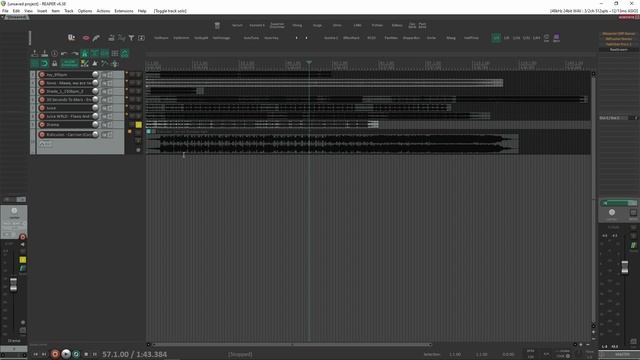640x360 pixels.
Task: Select the 1/64 grid button
Action: pos(536,38)
